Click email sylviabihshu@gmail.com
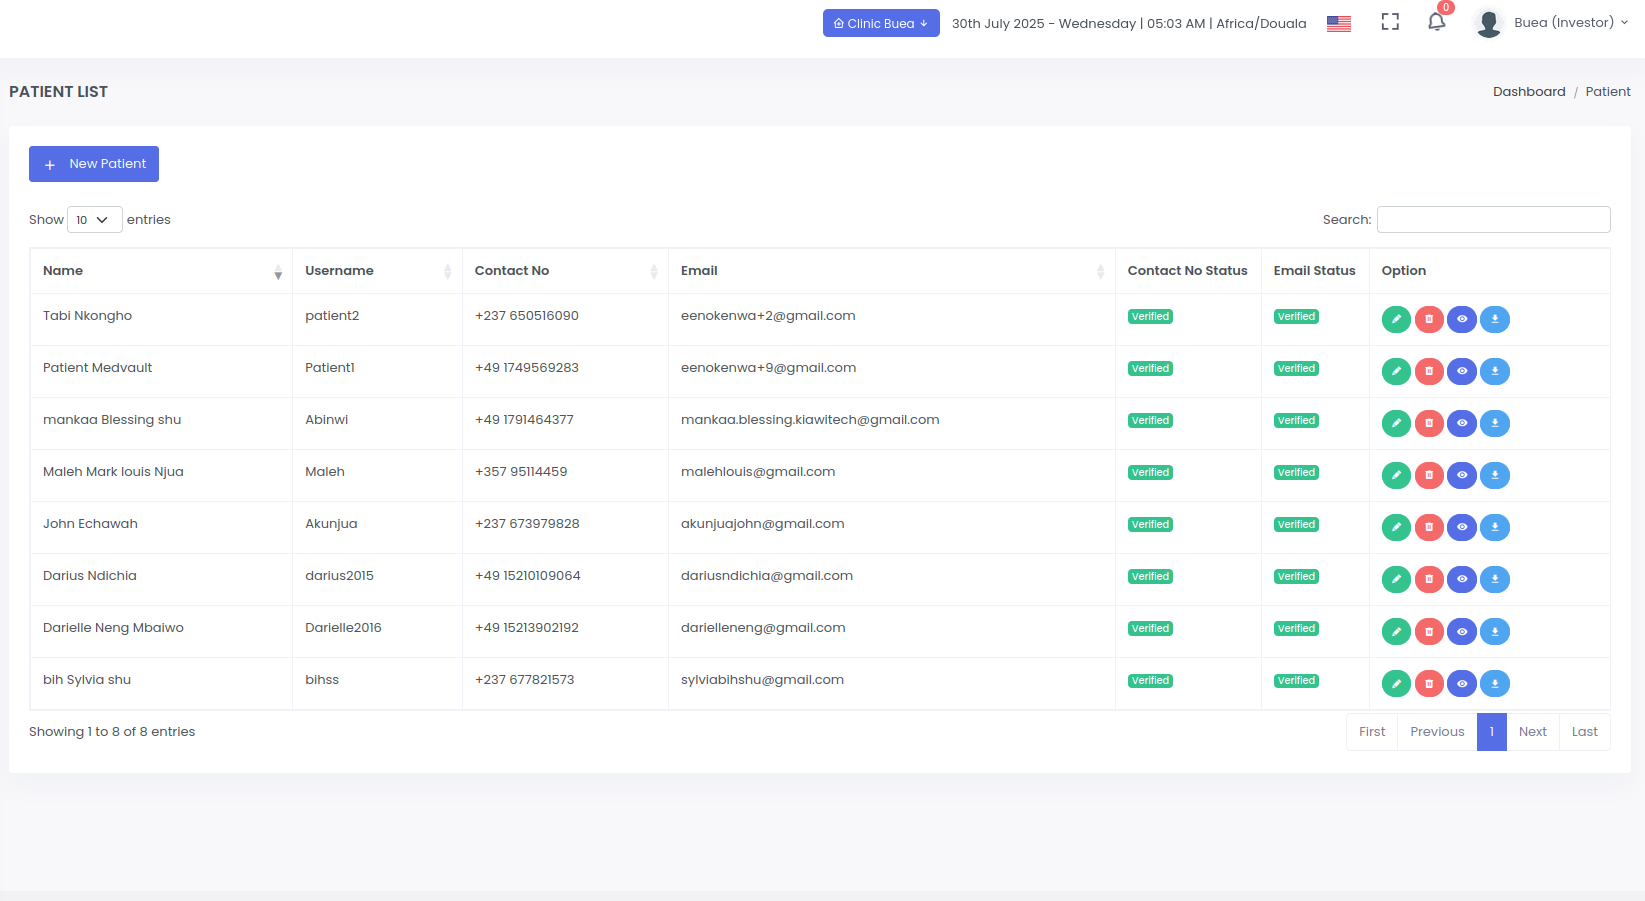 point(762,680)
